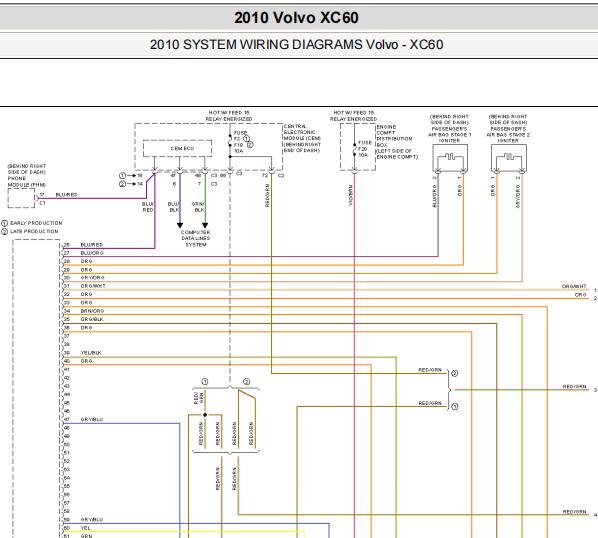Click the black arrowhead on the green data line
Viewport: 598px width, 538px height.
[x=205, y=225]
